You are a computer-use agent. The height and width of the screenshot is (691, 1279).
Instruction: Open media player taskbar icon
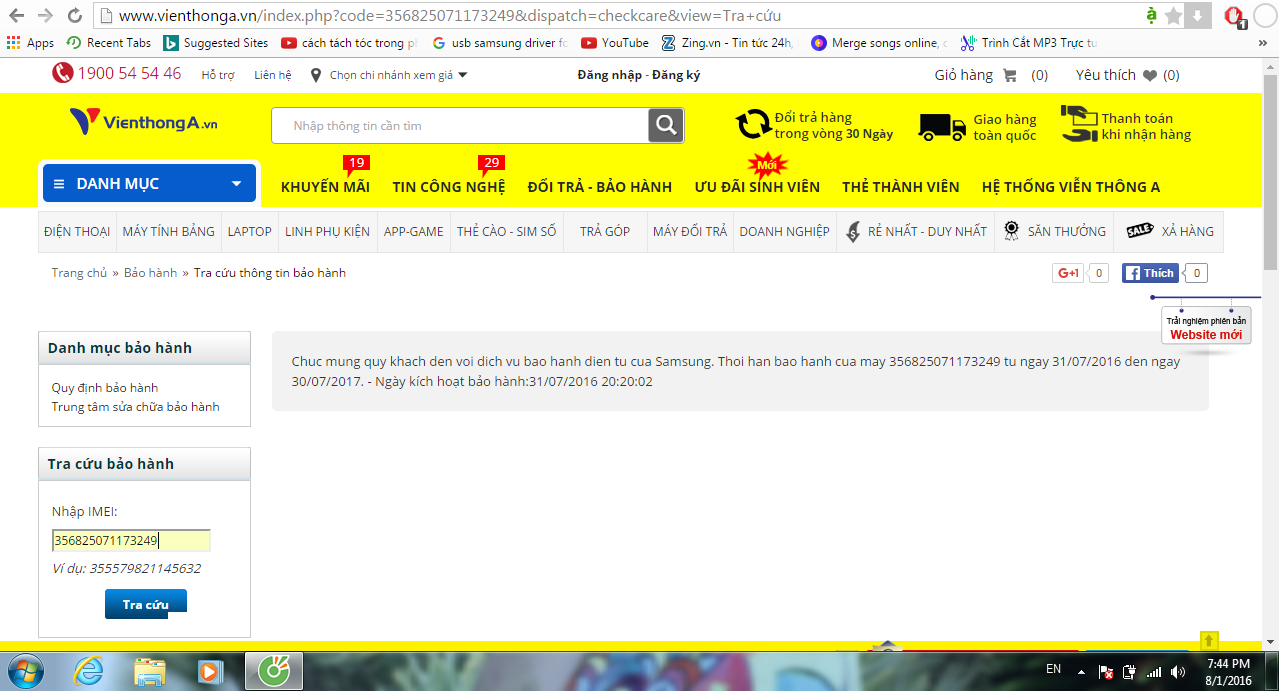(210, 672)
